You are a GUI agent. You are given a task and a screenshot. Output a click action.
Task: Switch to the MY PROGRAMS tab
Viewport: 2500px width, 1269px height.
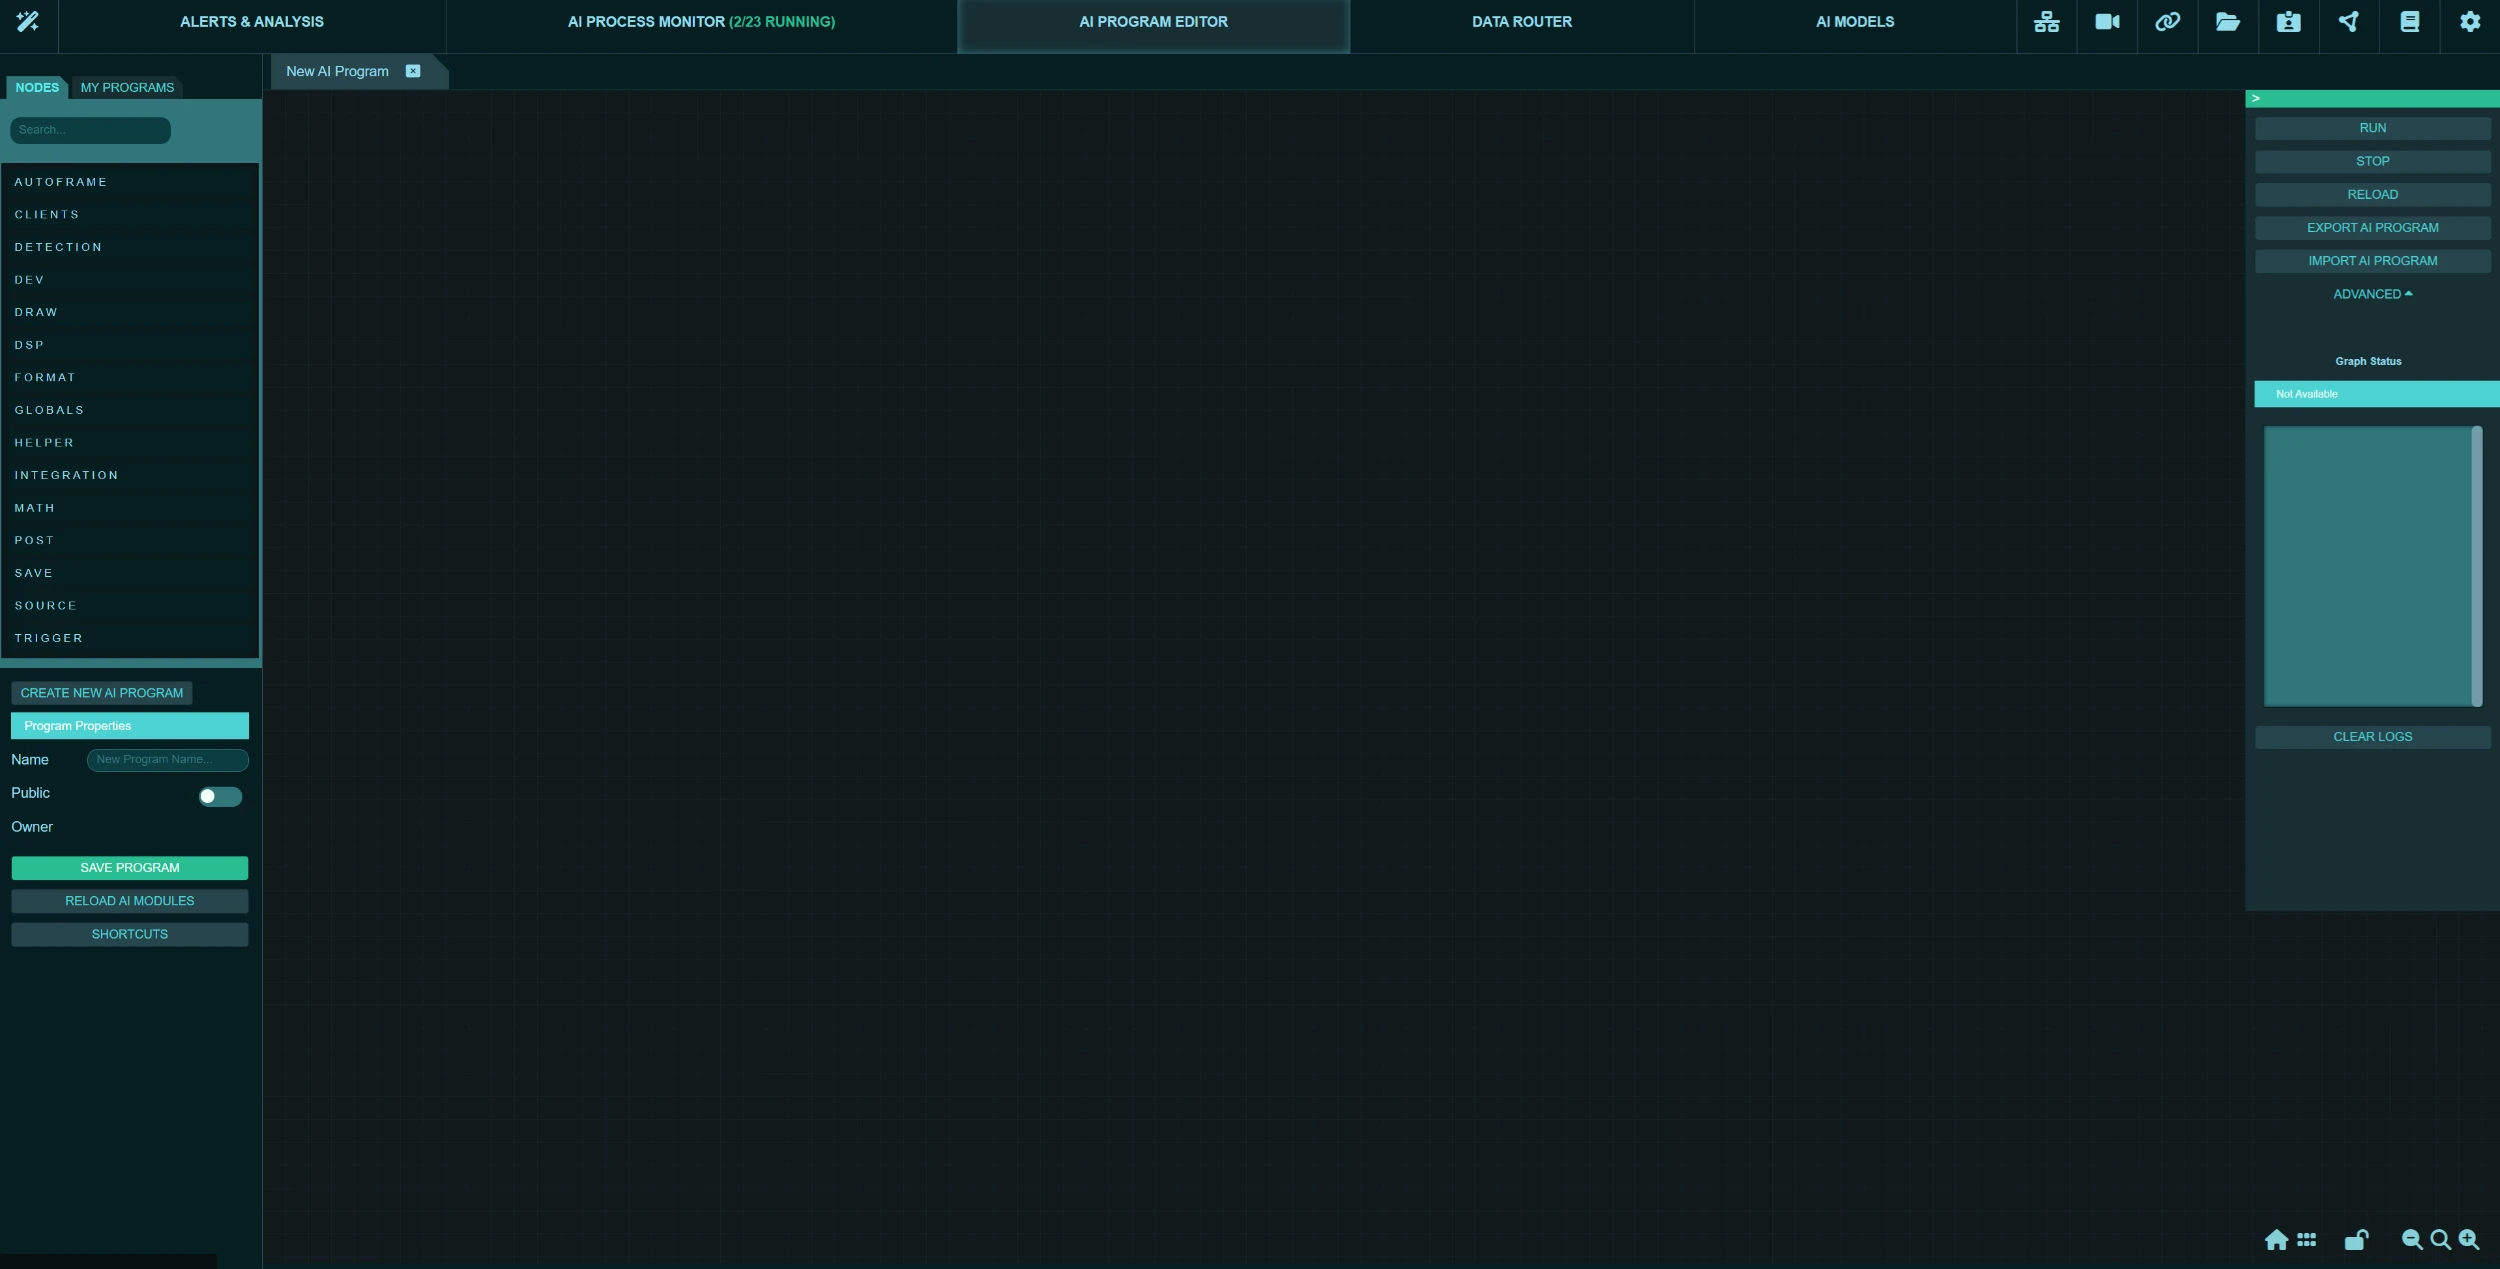[x=127, y=88]
